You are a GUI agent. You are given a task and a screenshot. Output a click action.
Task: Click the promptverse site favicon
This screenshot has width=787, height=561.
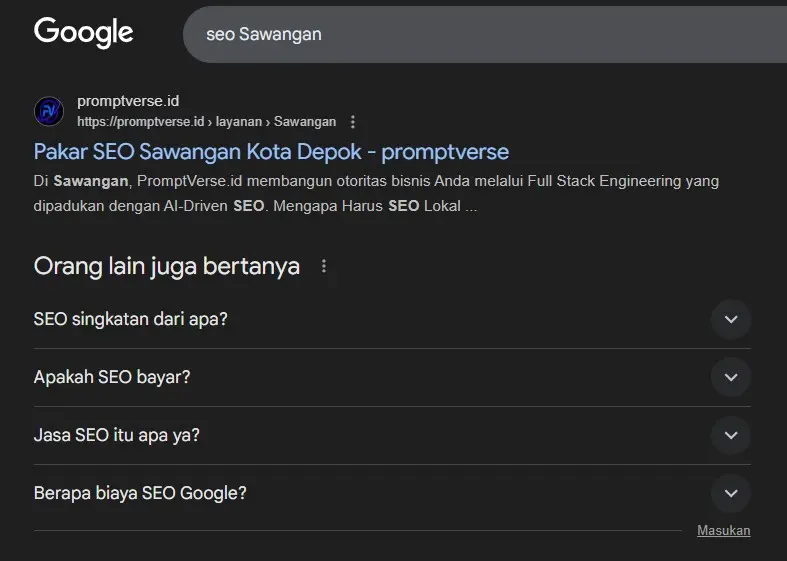(x=49, y=111)
